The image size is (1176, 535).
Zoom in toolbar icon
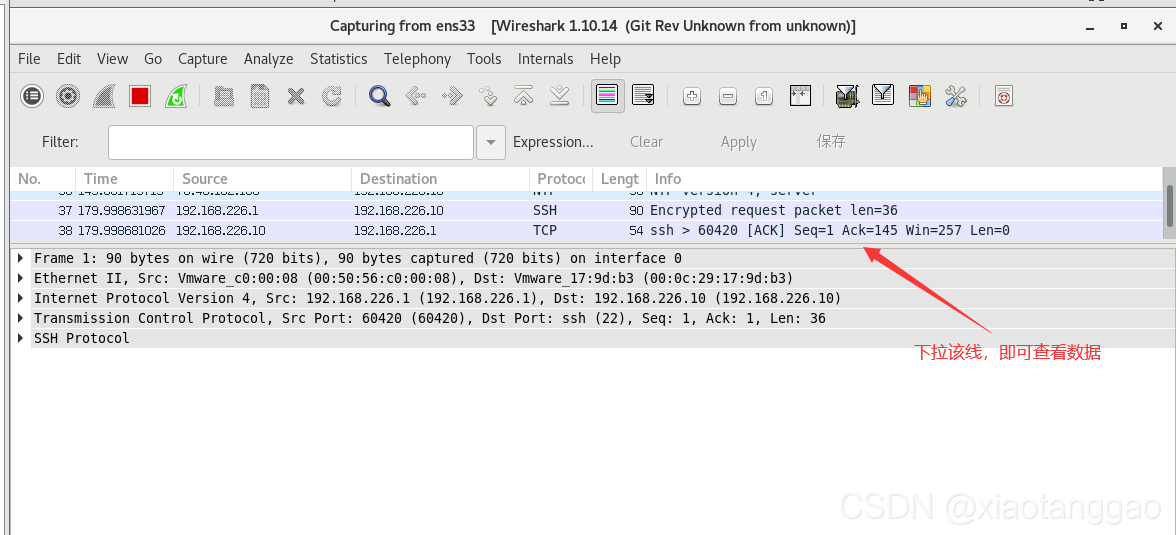pyautogui.click(x=692, y=96)
